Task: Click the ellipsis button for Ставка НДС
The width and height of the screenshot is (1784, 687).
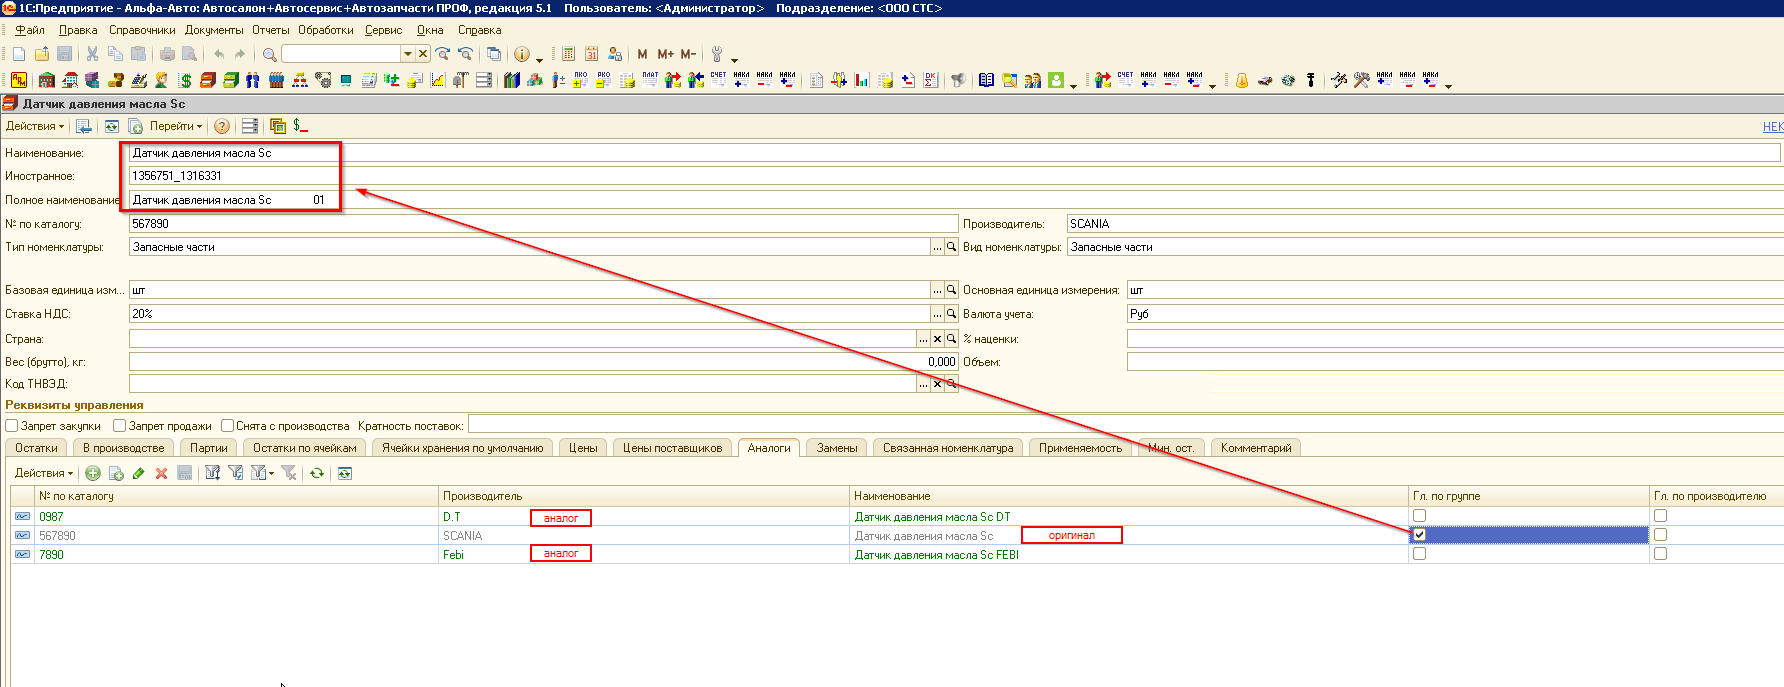Action: click(x=937, y=314)
